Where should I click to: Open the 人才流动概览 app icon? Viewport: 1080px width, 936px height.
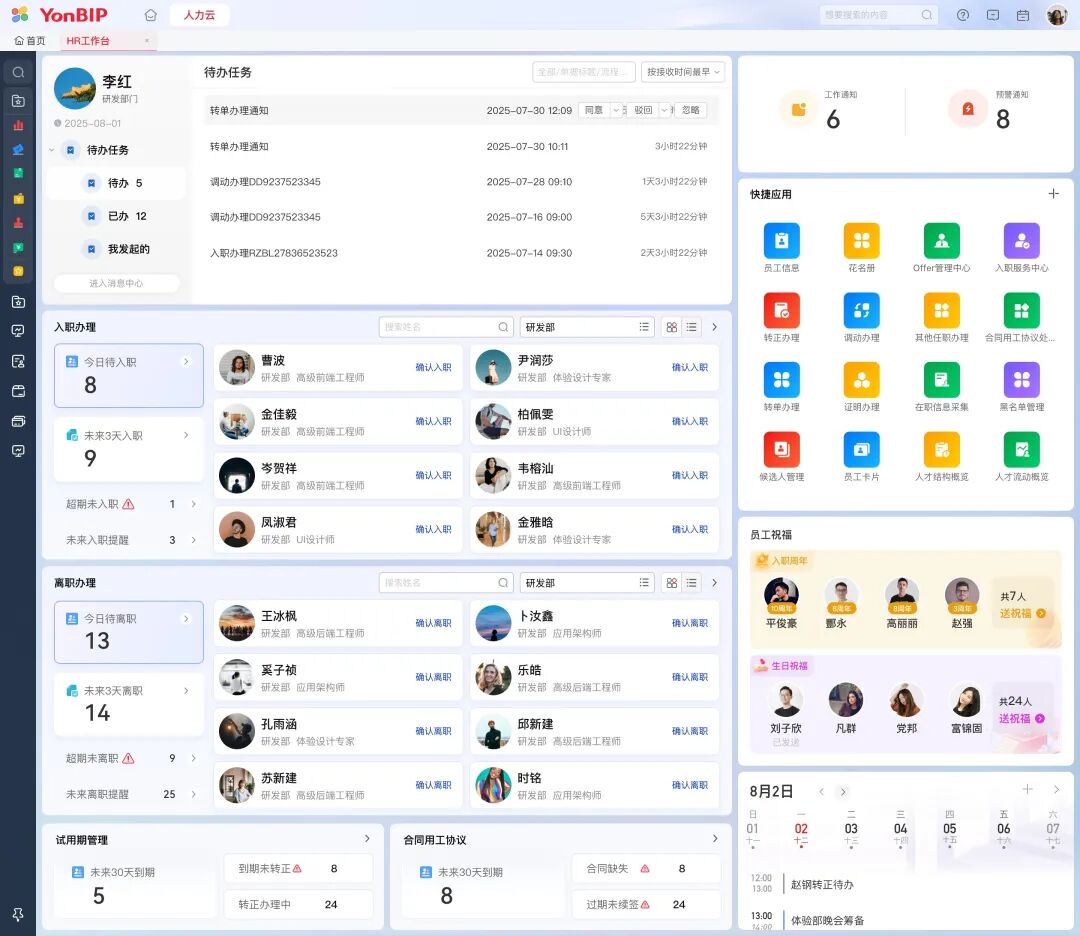1021,450
